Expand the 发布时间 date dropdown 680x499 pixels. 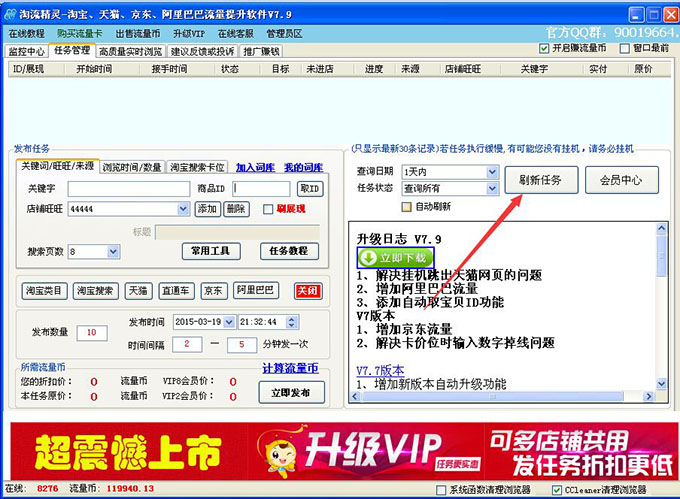[229, 322]
